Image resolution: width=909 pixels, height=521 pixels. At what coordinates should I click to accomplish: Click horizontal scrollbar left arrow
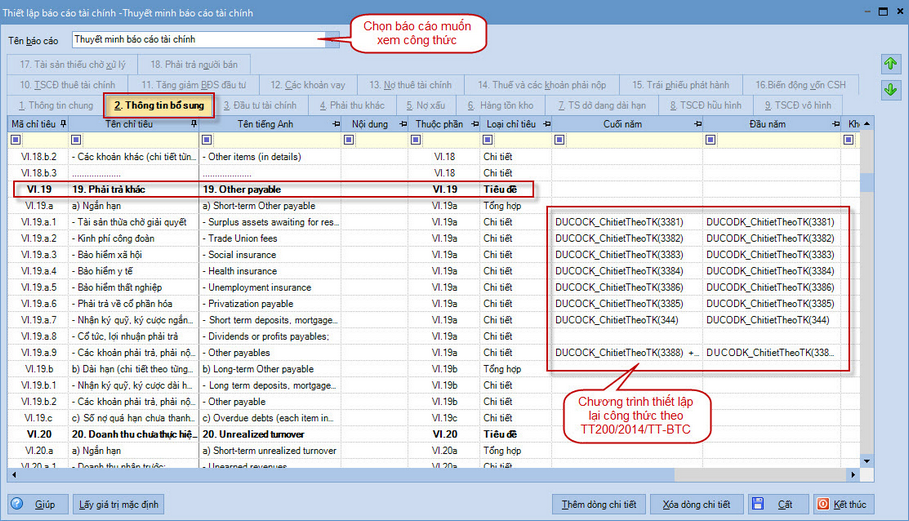pos(14,475)
